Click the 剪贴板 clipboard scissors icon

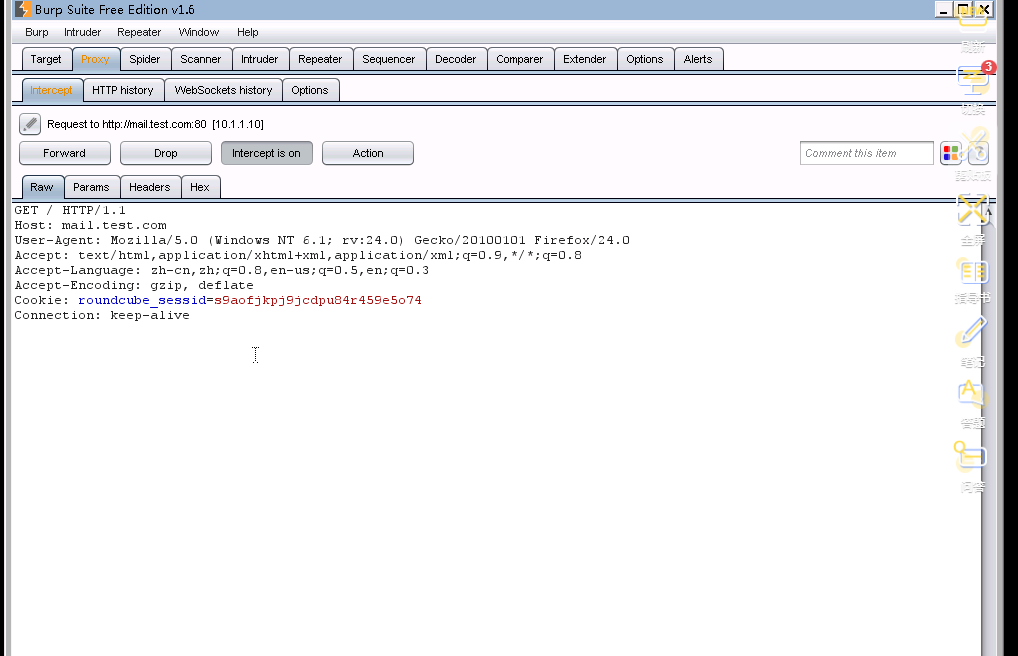(974, 145)
